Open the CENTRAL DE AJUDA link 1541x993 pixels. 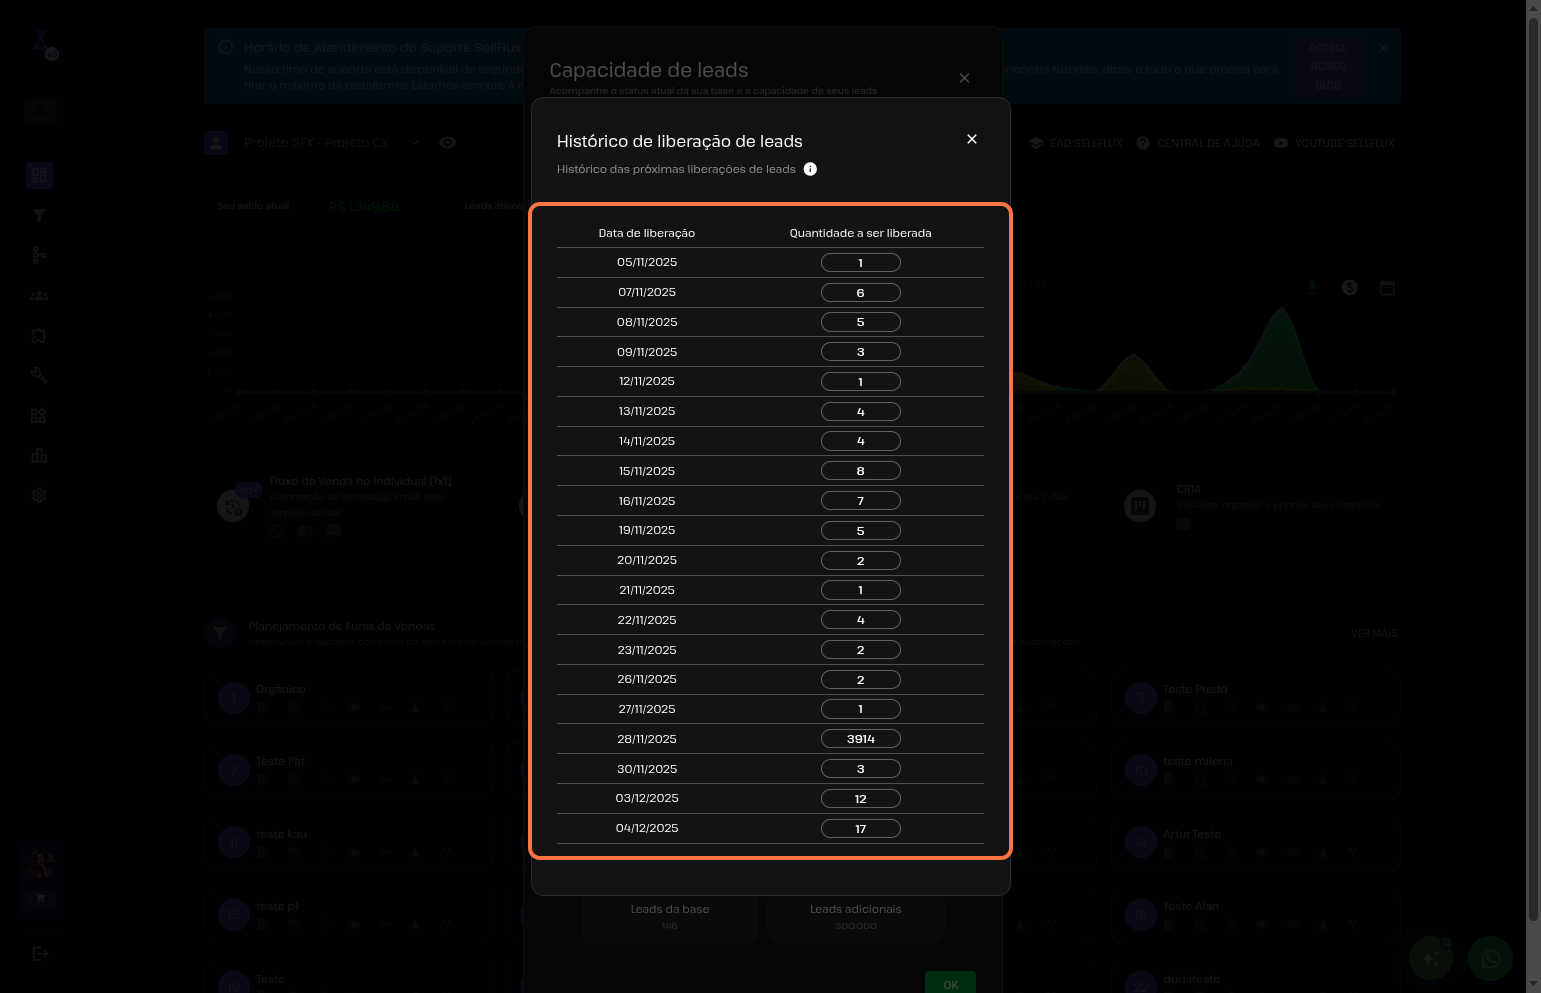tap(1198, 143)
